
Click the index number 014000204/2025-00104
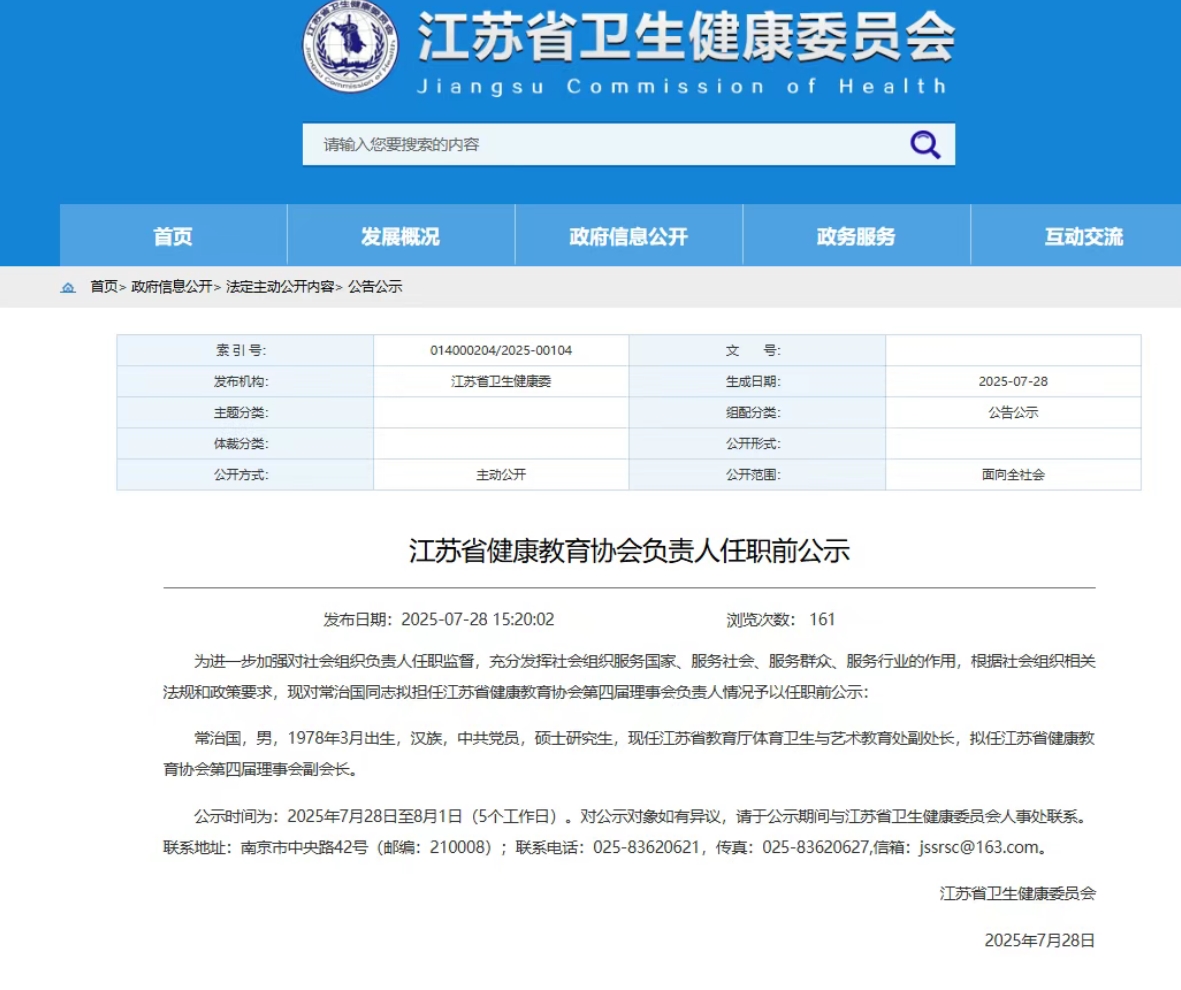pos(501,351)
